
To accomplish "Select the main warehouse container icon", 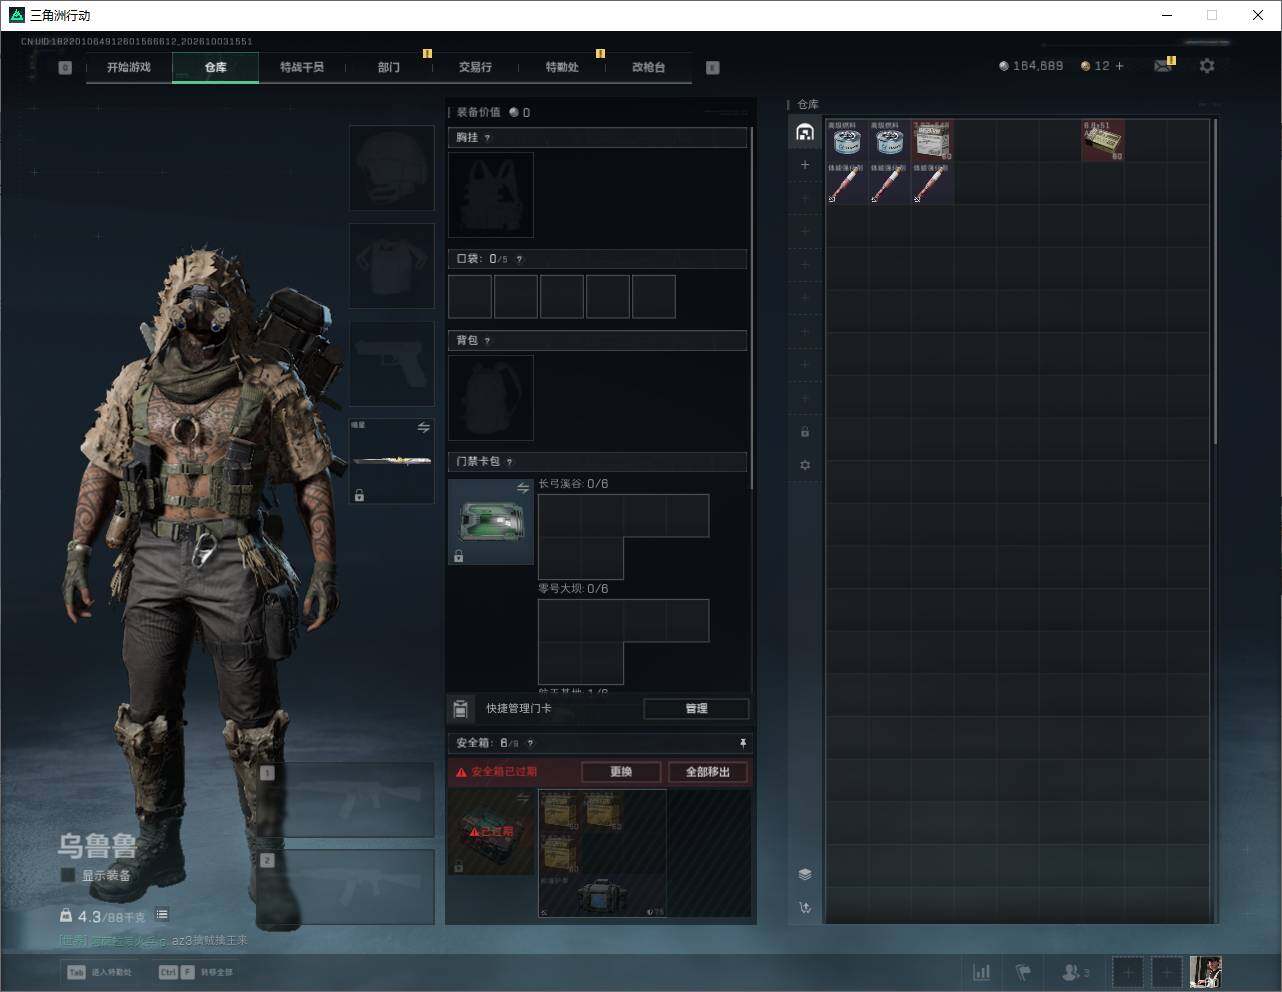I will point(805,132).
